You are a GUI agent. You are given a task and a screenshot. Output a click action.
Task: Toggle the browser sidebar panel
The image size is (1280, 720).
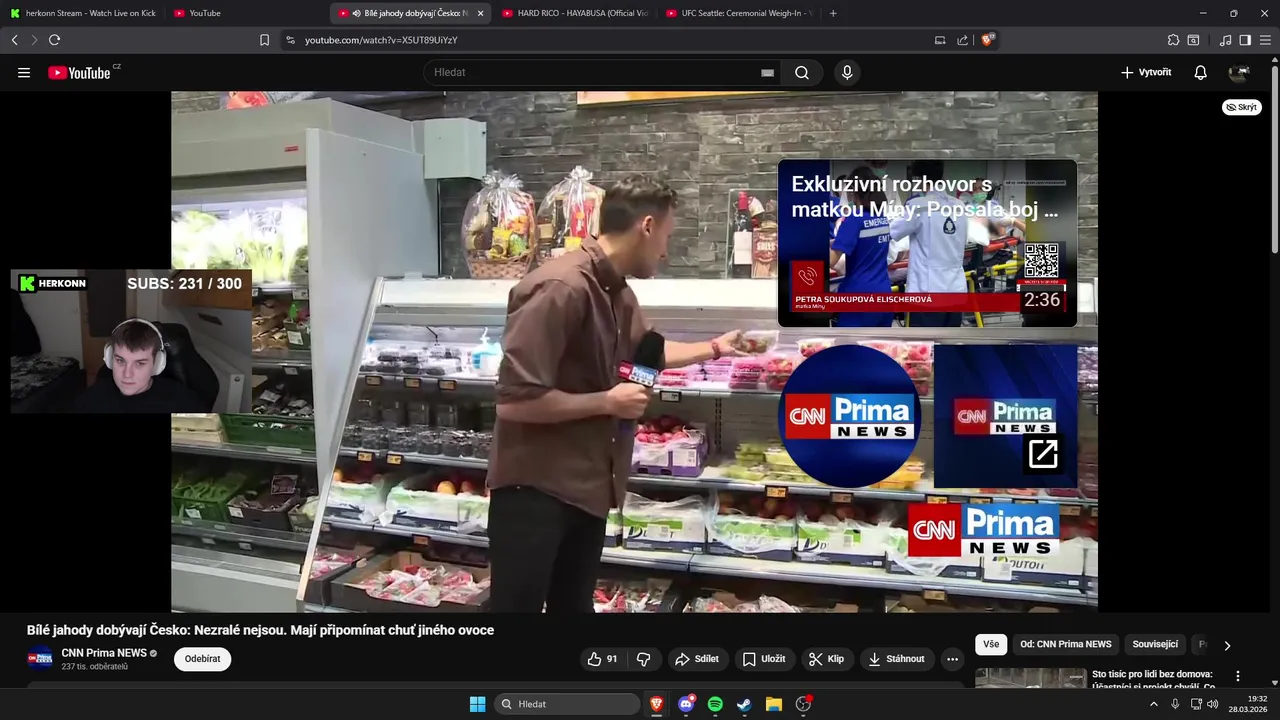[x=1245, y=40]
